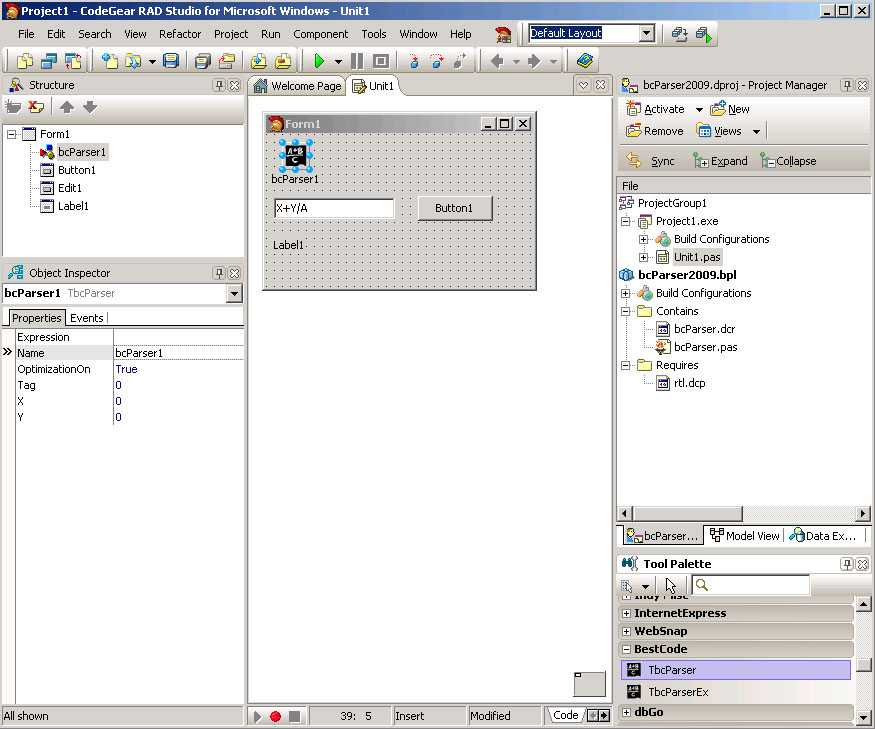Open the Object Inspector component selector dropdown
This screenshot has width=875, height=729.
[234, 293]
